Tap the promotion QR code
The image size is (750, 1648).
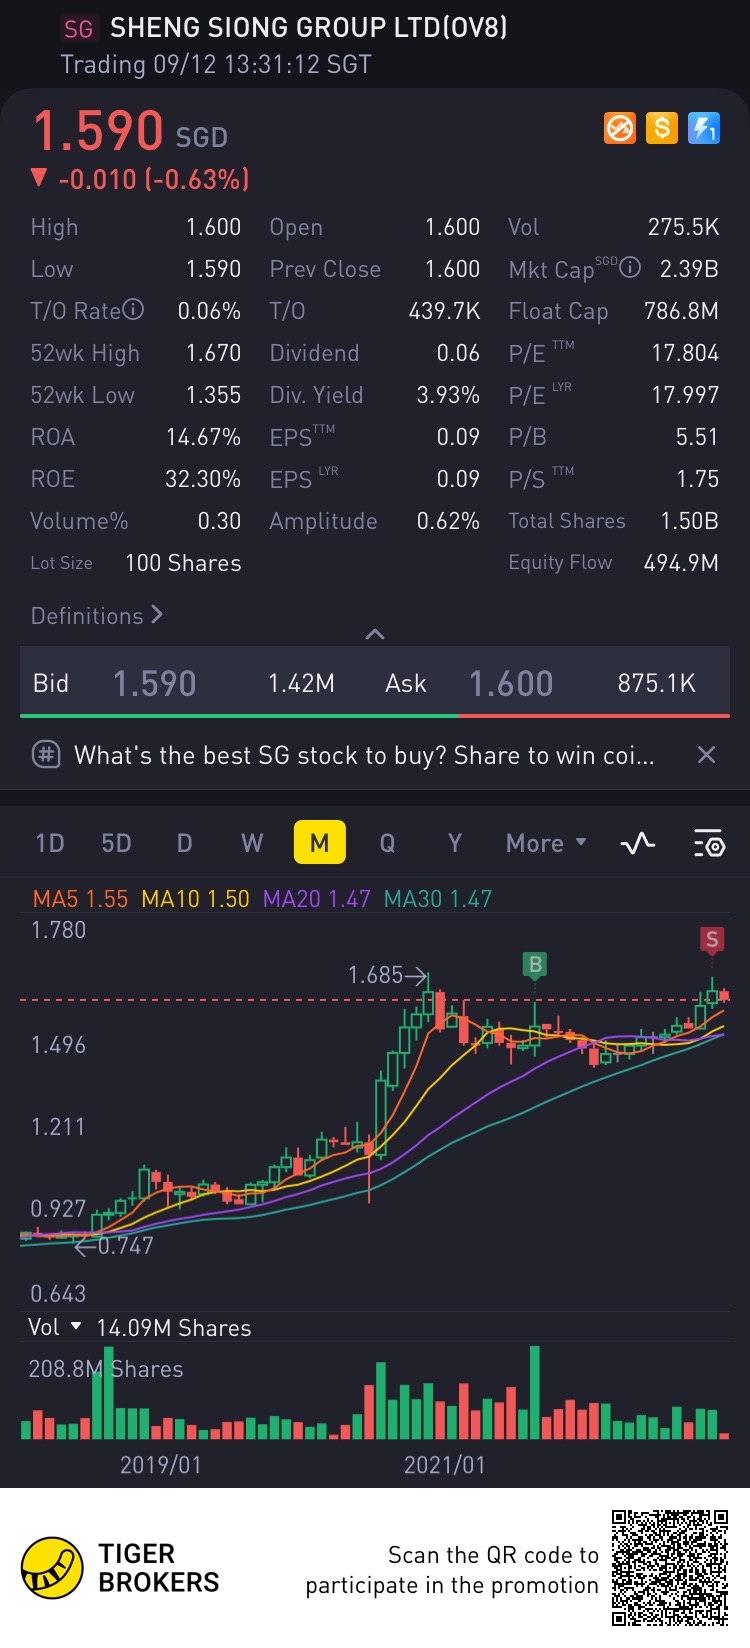pyautogui.click(x=670, y=1567)
